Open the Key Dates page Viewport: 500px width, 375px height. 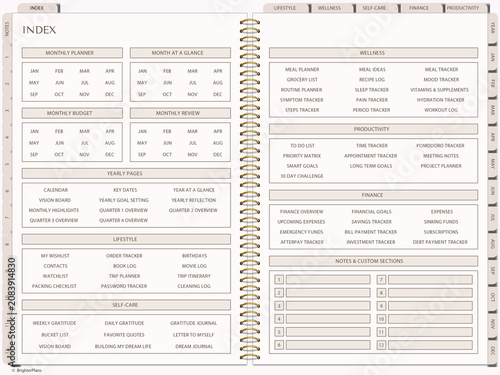(125, 190)
